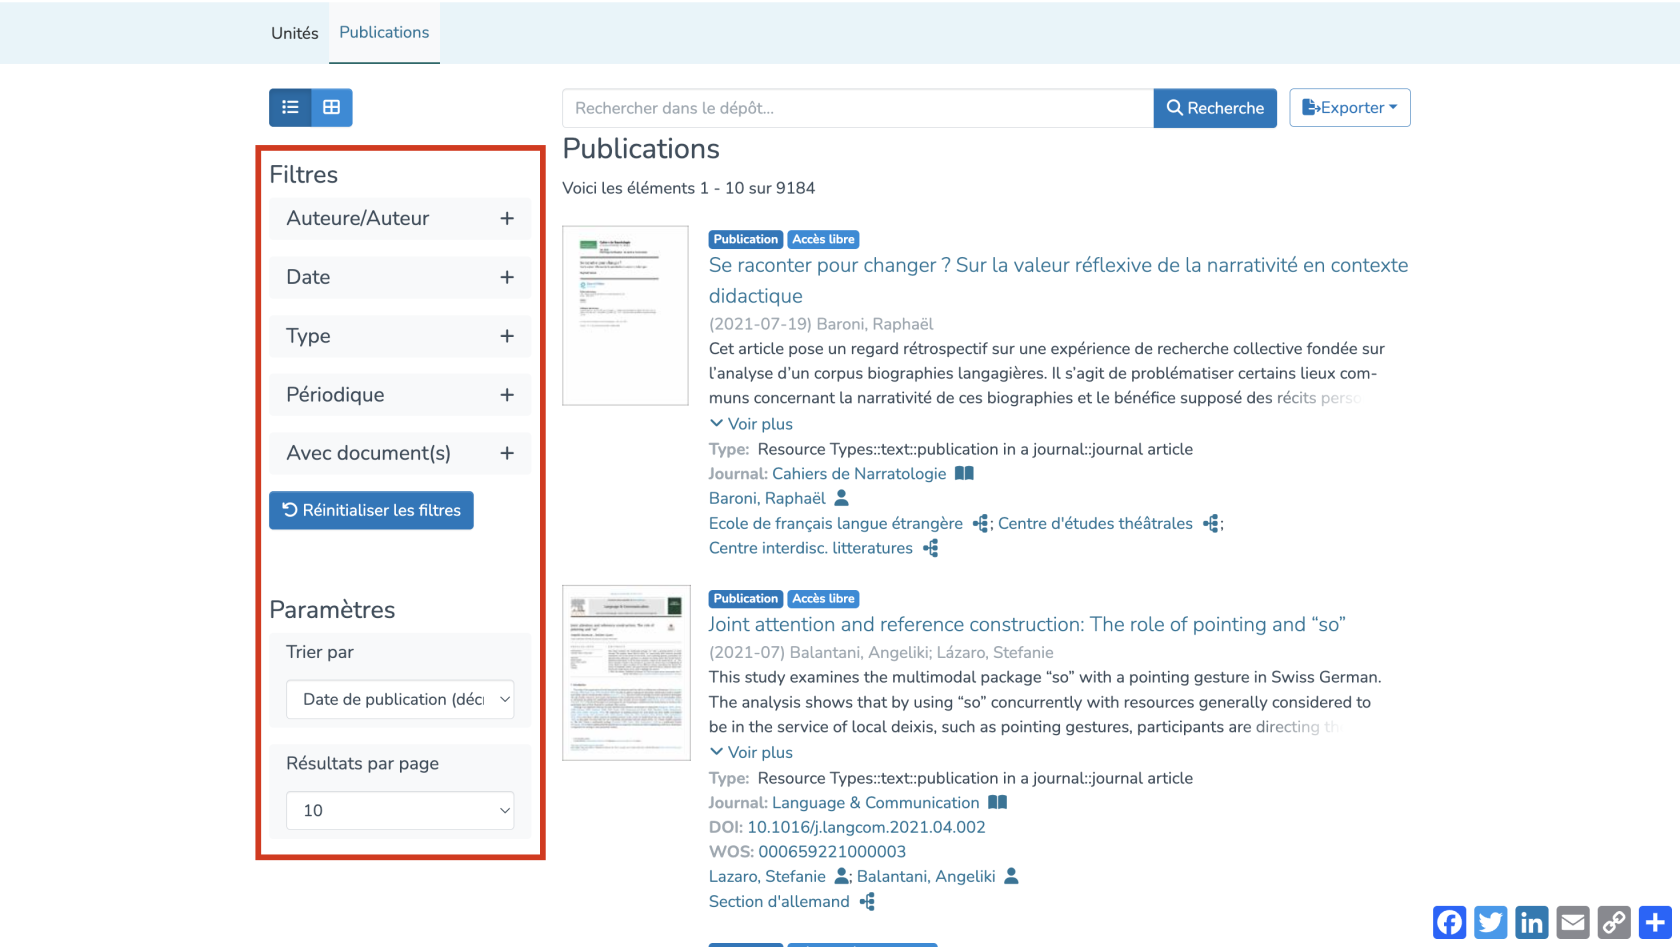The height and width of the screenshot is (947, 1680).
Task: Open the Exporter dropdown menu
Action: coord(1349,108)
